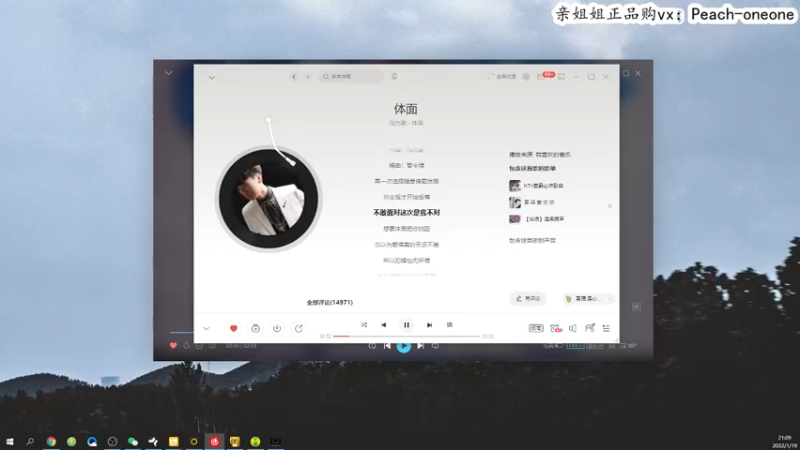The width and height of the screenshot is (800, 450).
Task: Go back with the left arrow
Action: 294,77
